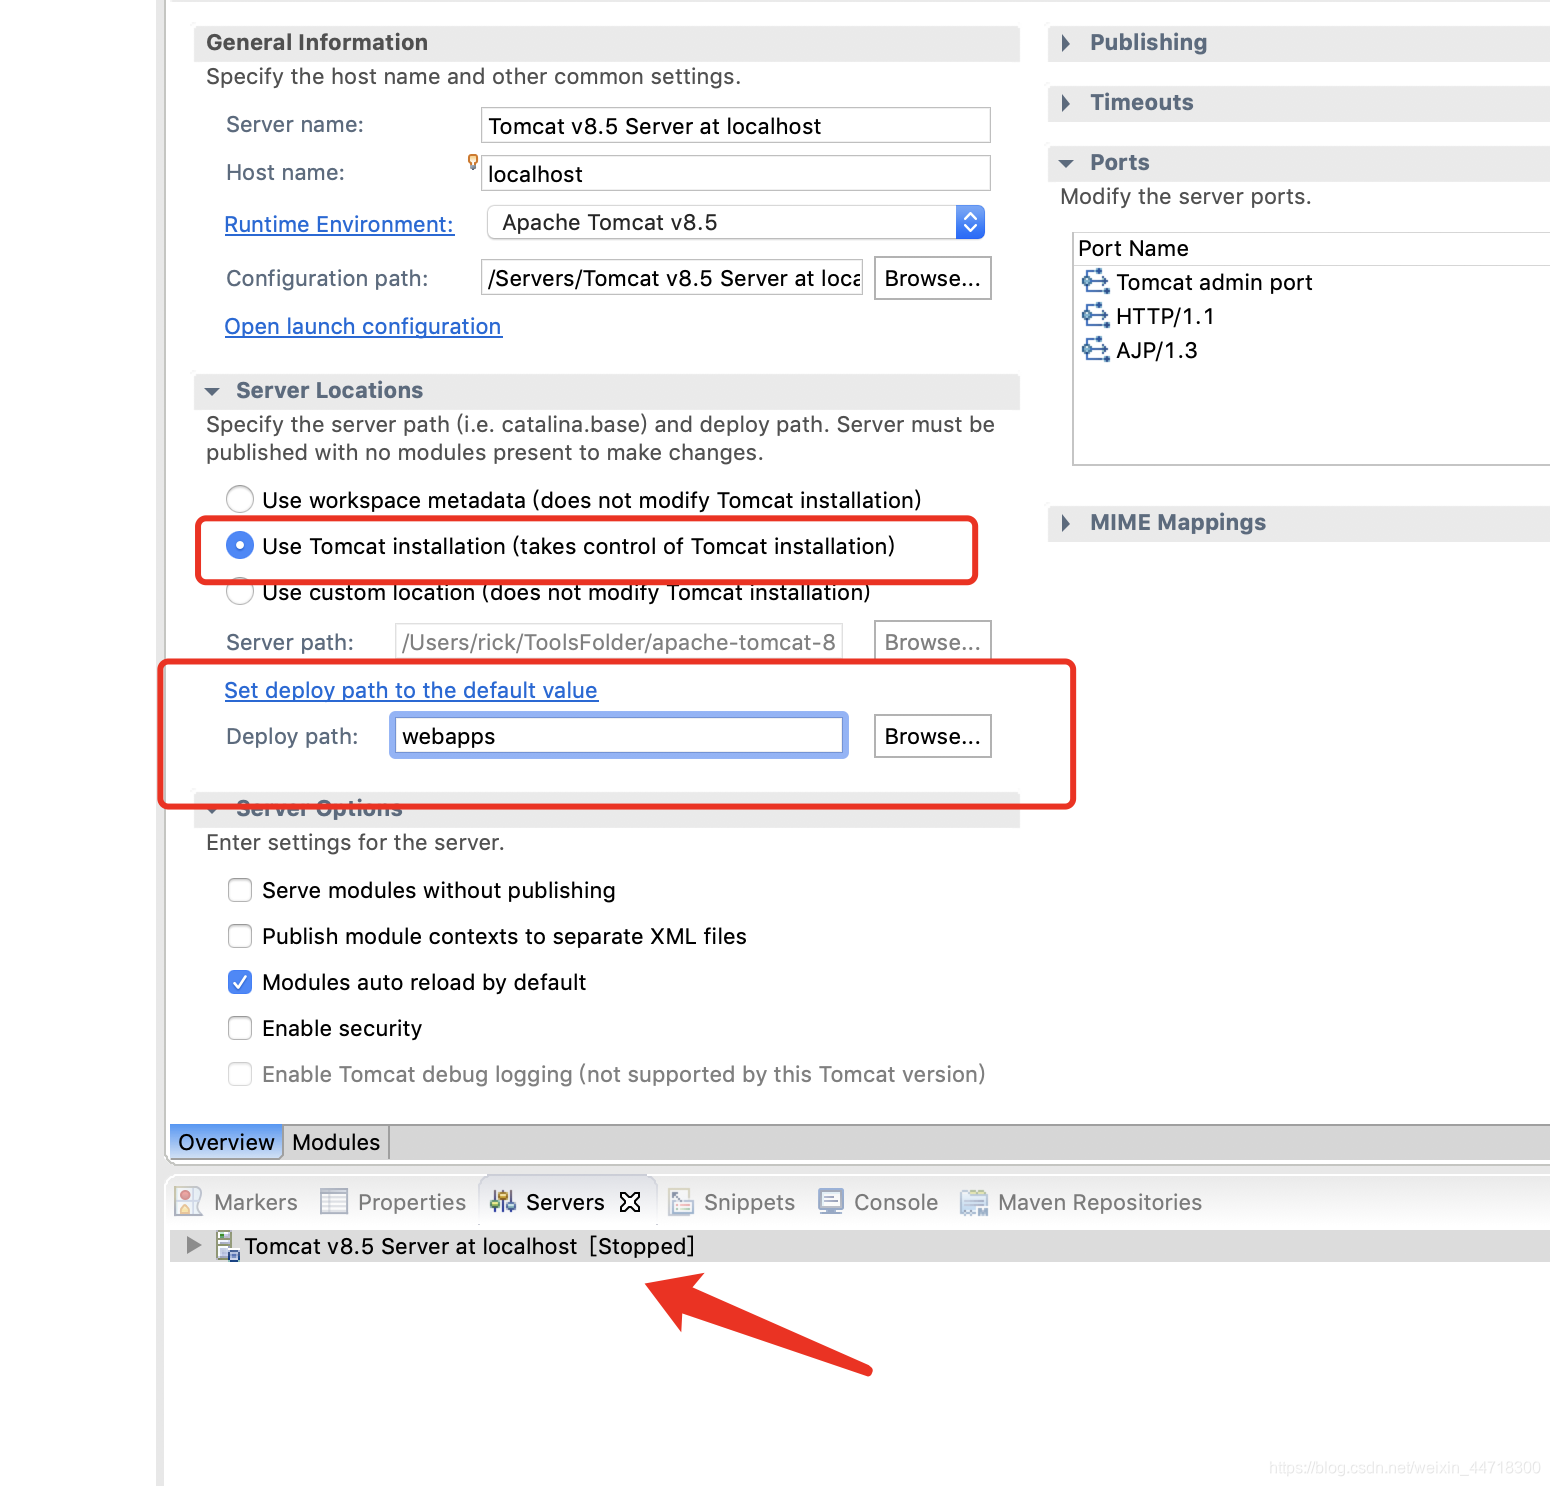Tick the Enable security checkbox
Image resolution: width=1550 pixels, height=1486 pixels.
coord(240,1027)
